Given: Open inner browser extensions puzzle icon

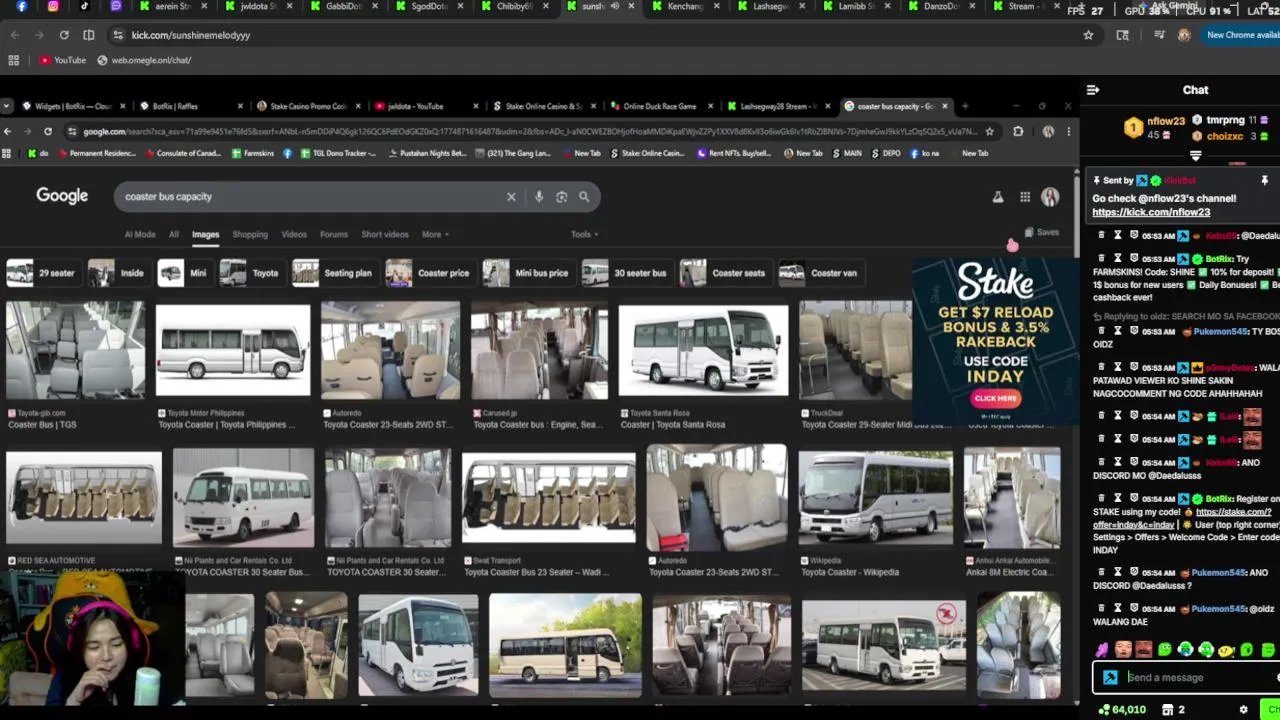Looking at the screenshot, I should 1018,132.
